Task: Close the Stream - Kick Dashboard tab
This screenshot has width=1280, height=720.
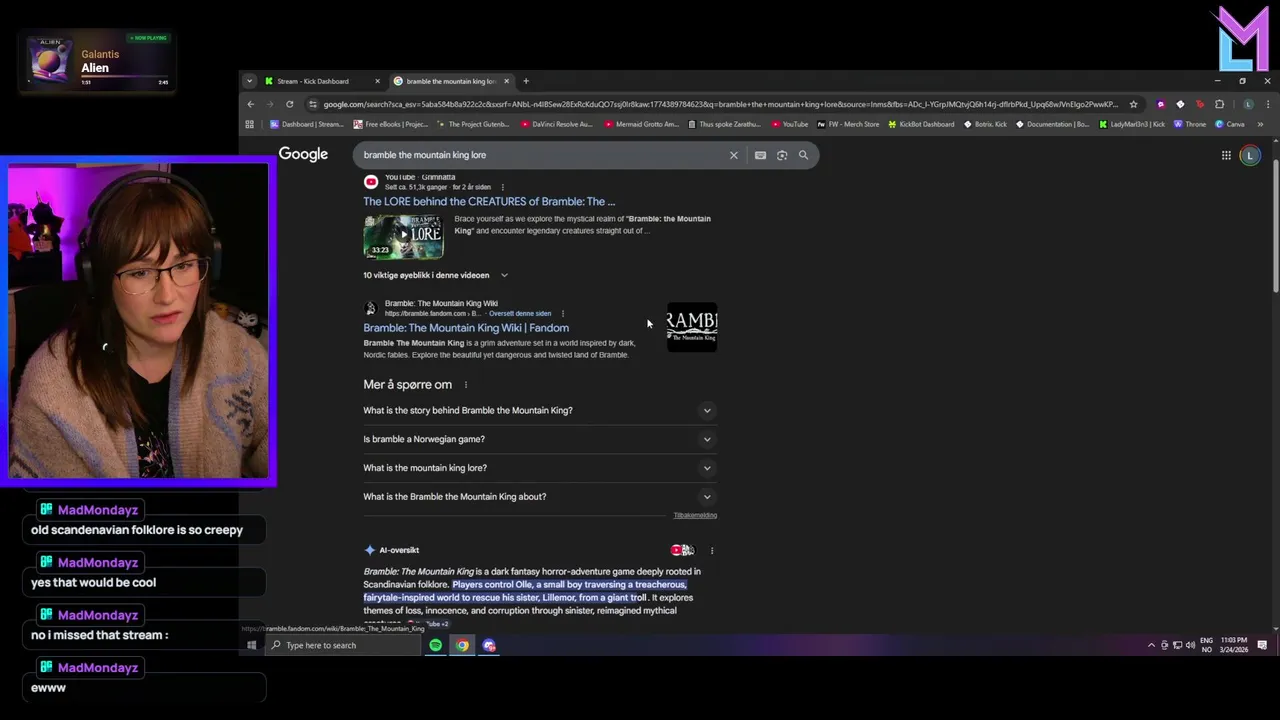Action: (377, 81)
